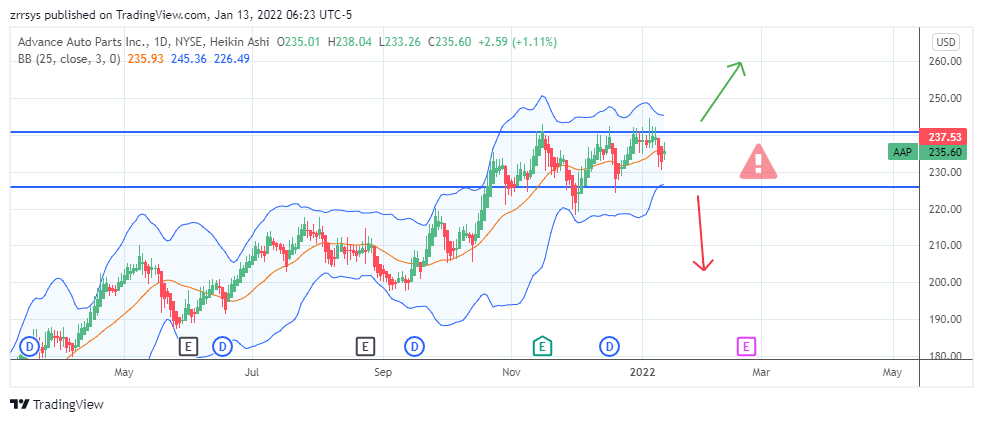Click the BB lower value 226.49
The width and height of the screenshot is (983, 422).
tap(232, 58)
